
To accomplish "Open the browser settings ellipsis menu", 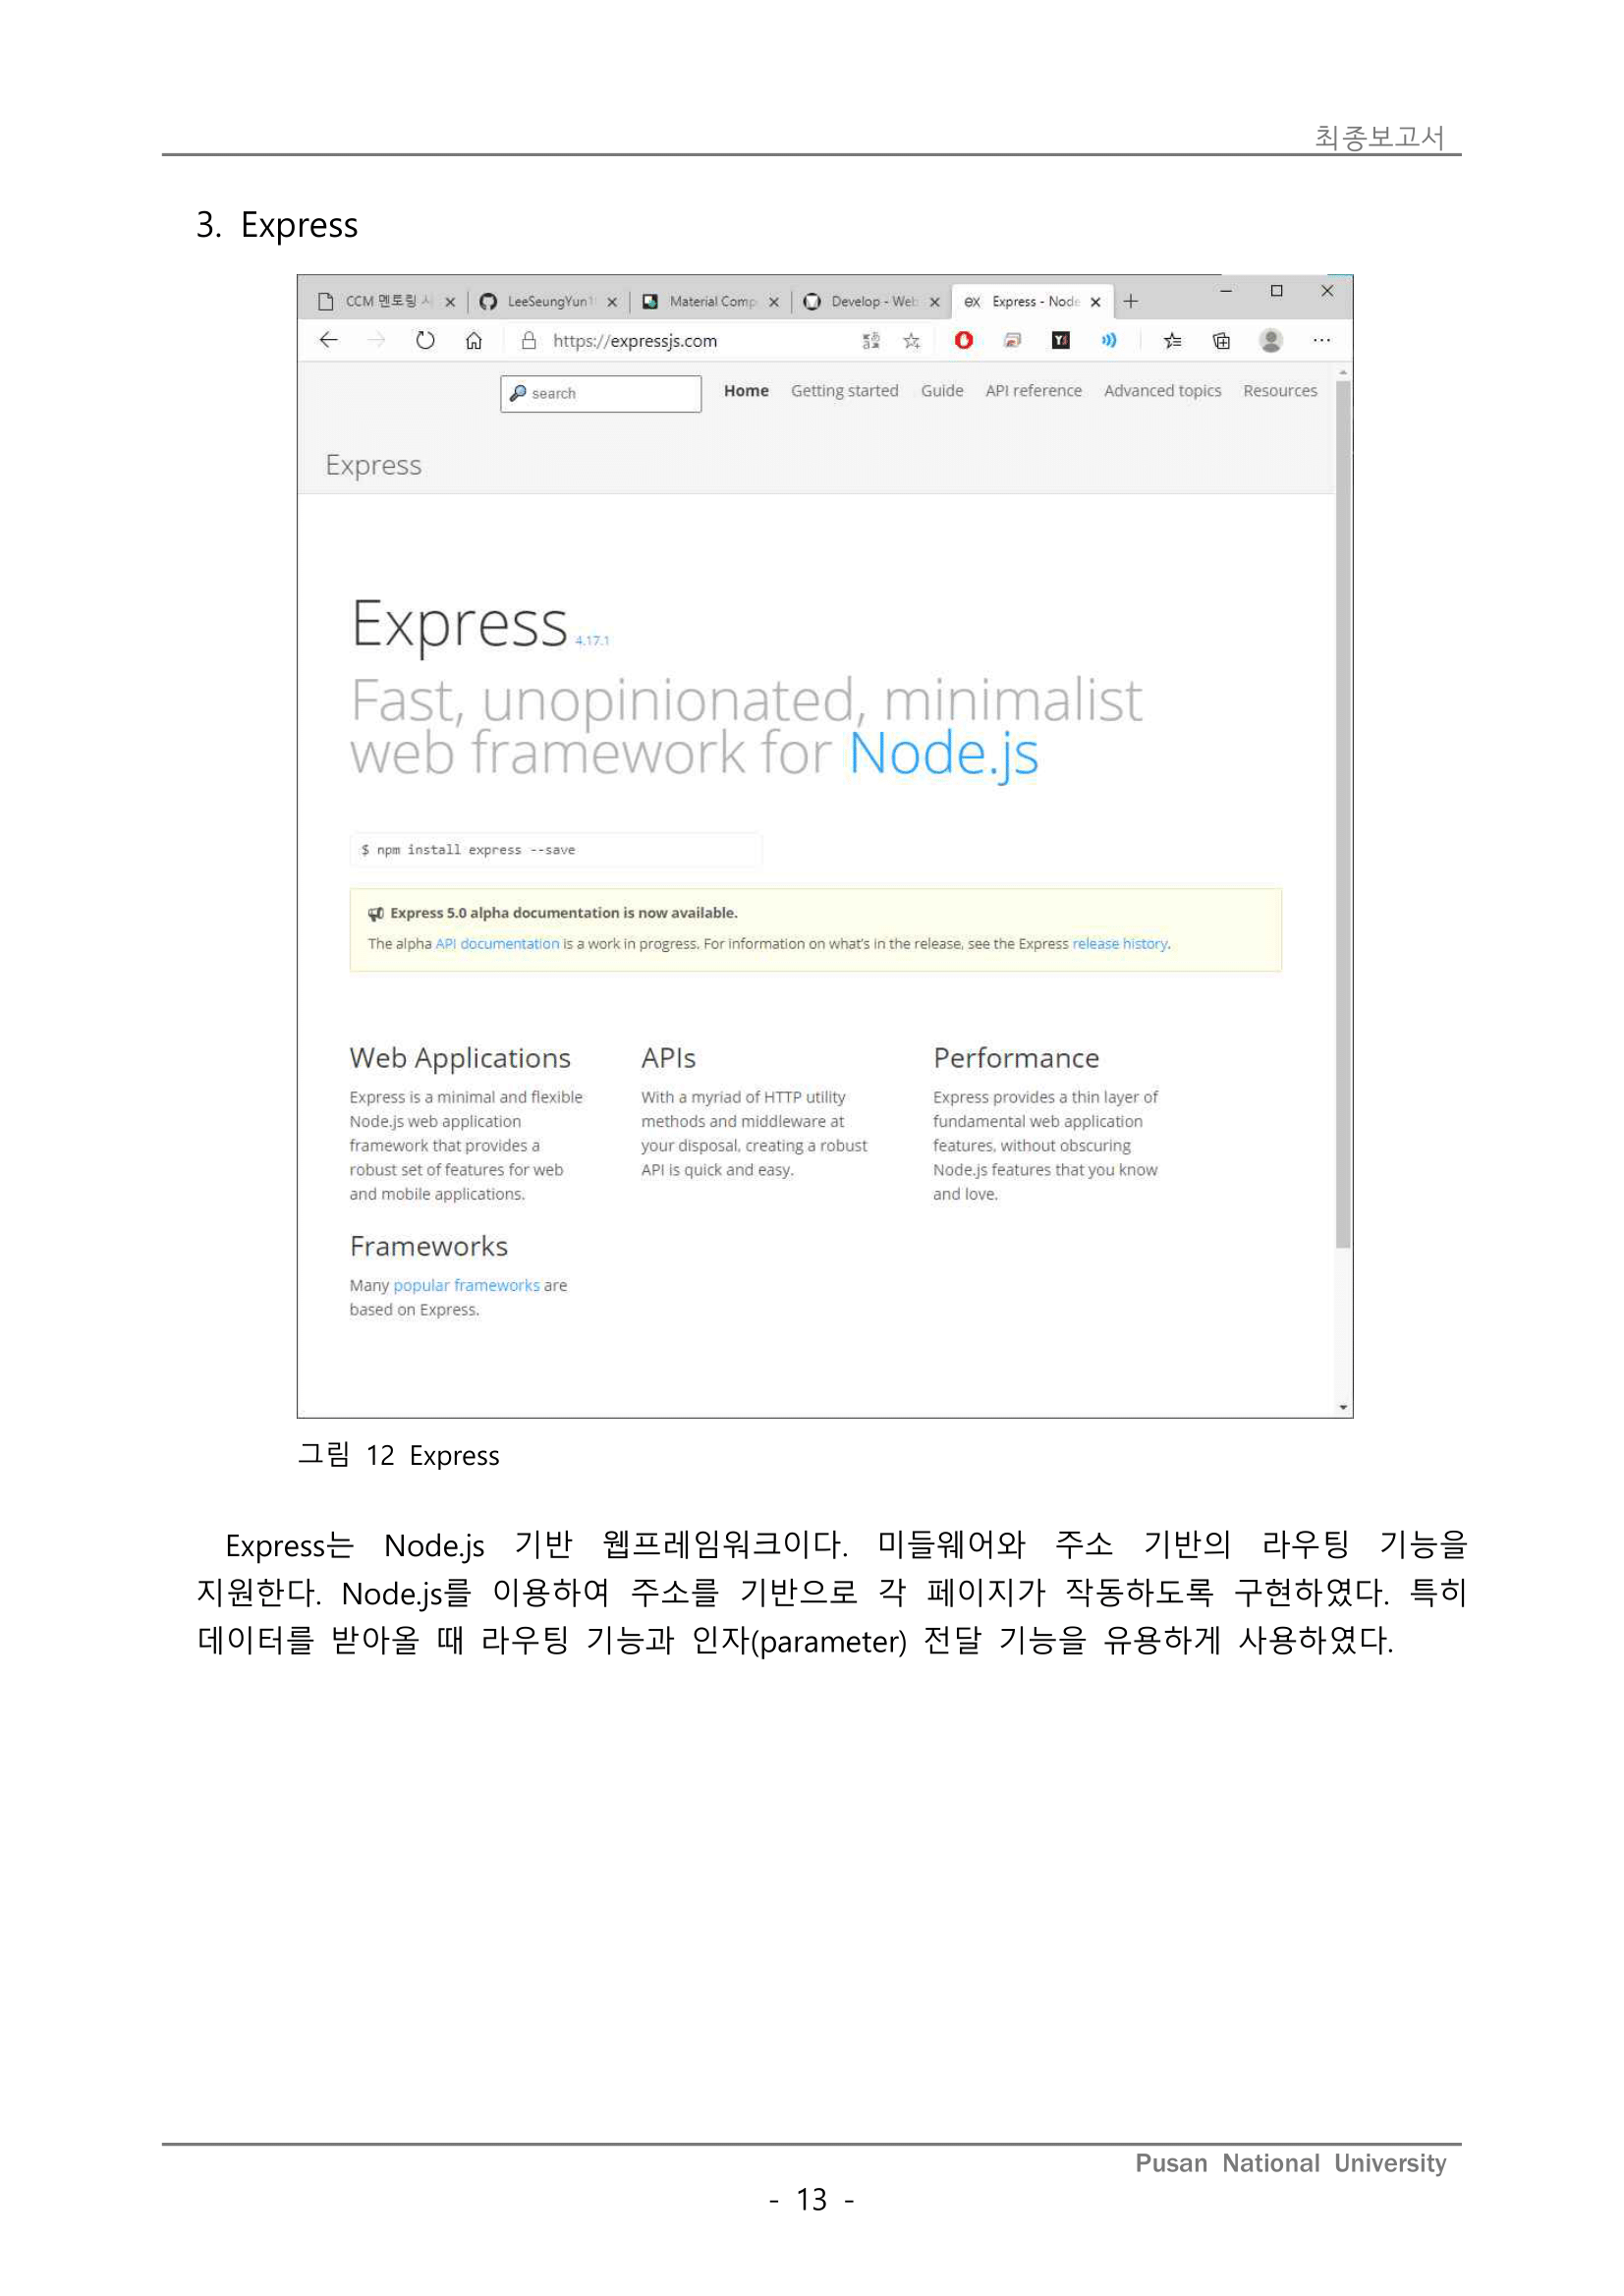I will 1321,341.
